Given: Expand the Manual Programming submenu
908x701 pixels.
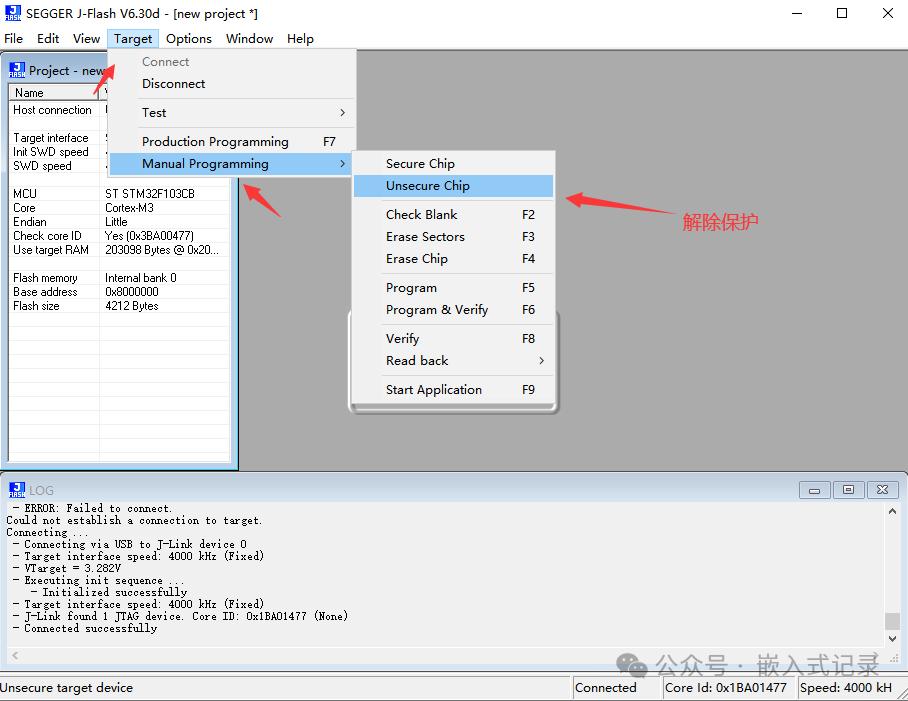Looking at the screenshot, I should click(x=230, y=164).
